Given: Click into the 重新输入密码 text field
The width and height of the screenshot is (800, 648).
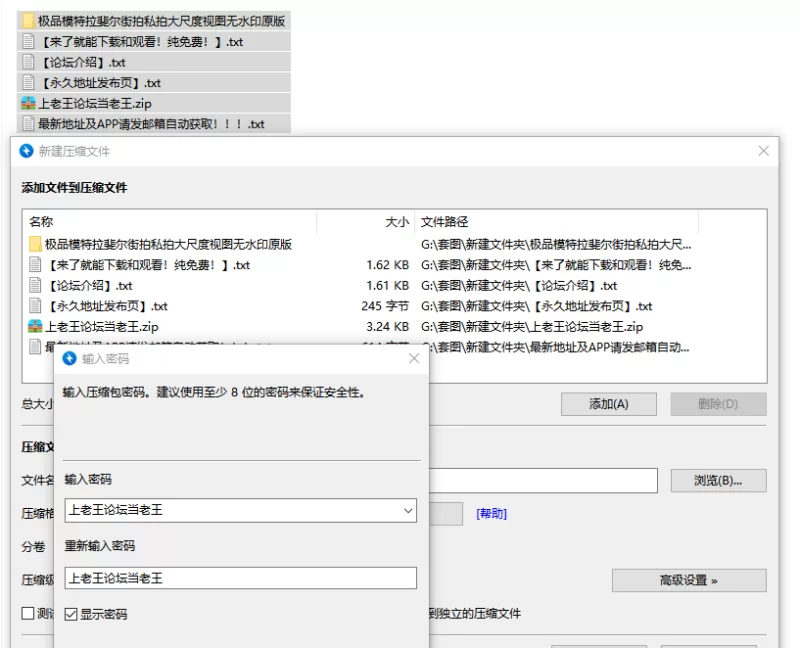Looking at the screenshot, I should click(x=240, y=578).
